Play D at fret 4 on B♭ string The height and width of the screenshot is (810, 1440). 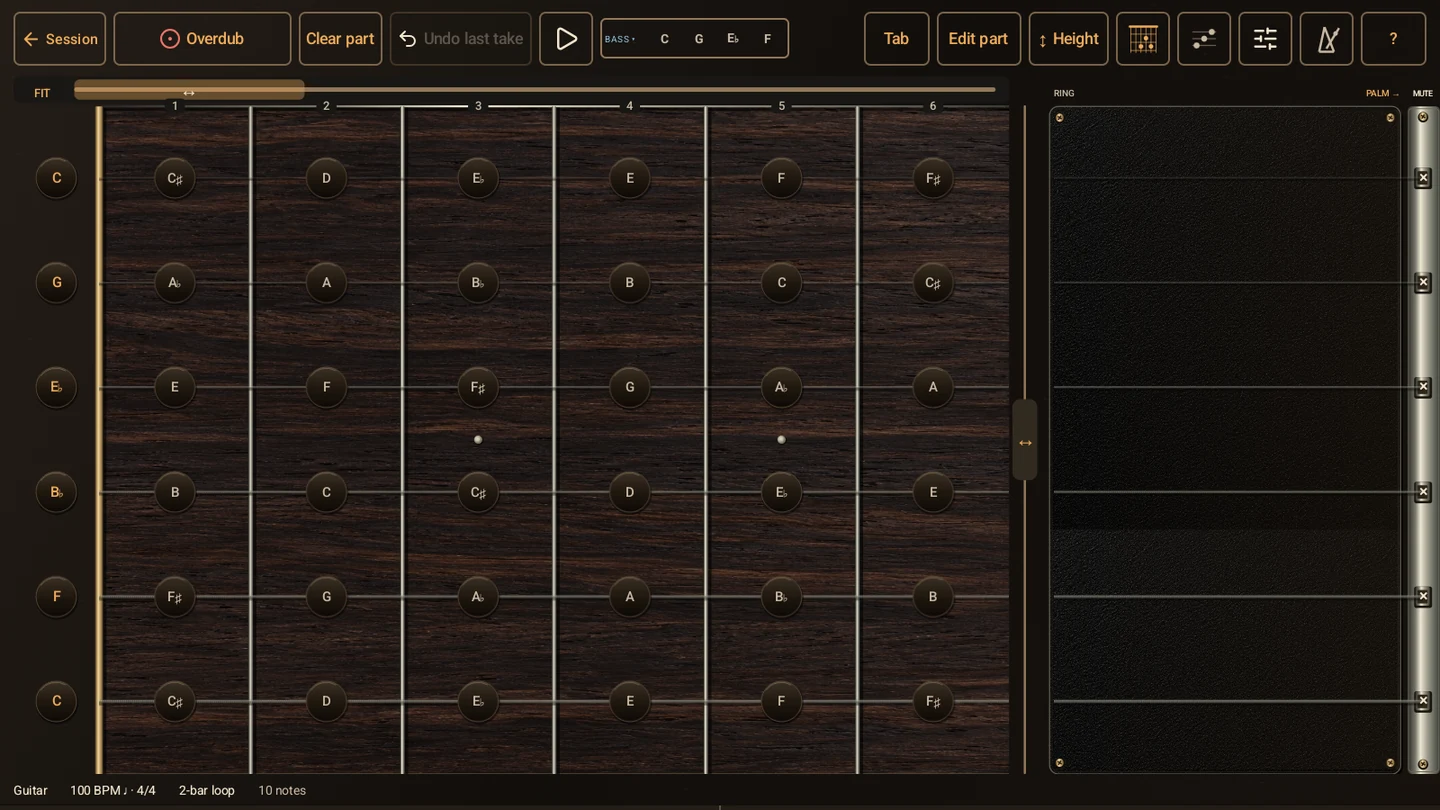(629, 492)
